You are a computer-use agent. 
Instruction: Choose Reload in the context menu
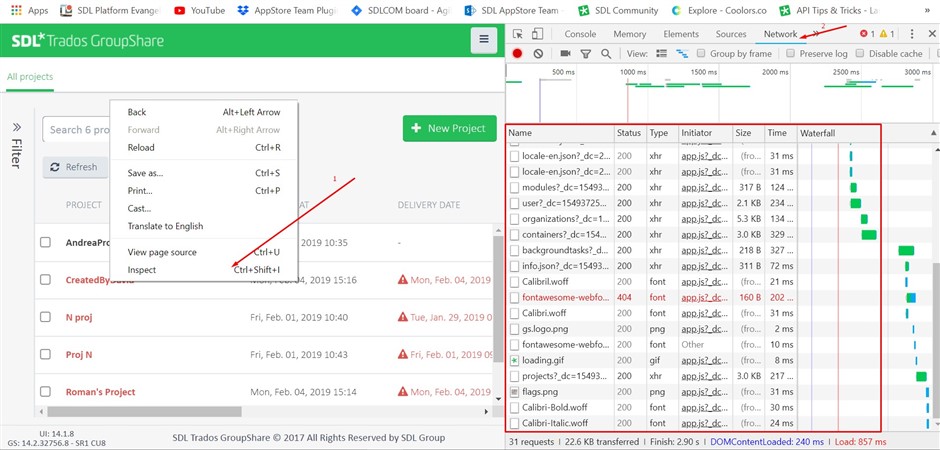204,147
